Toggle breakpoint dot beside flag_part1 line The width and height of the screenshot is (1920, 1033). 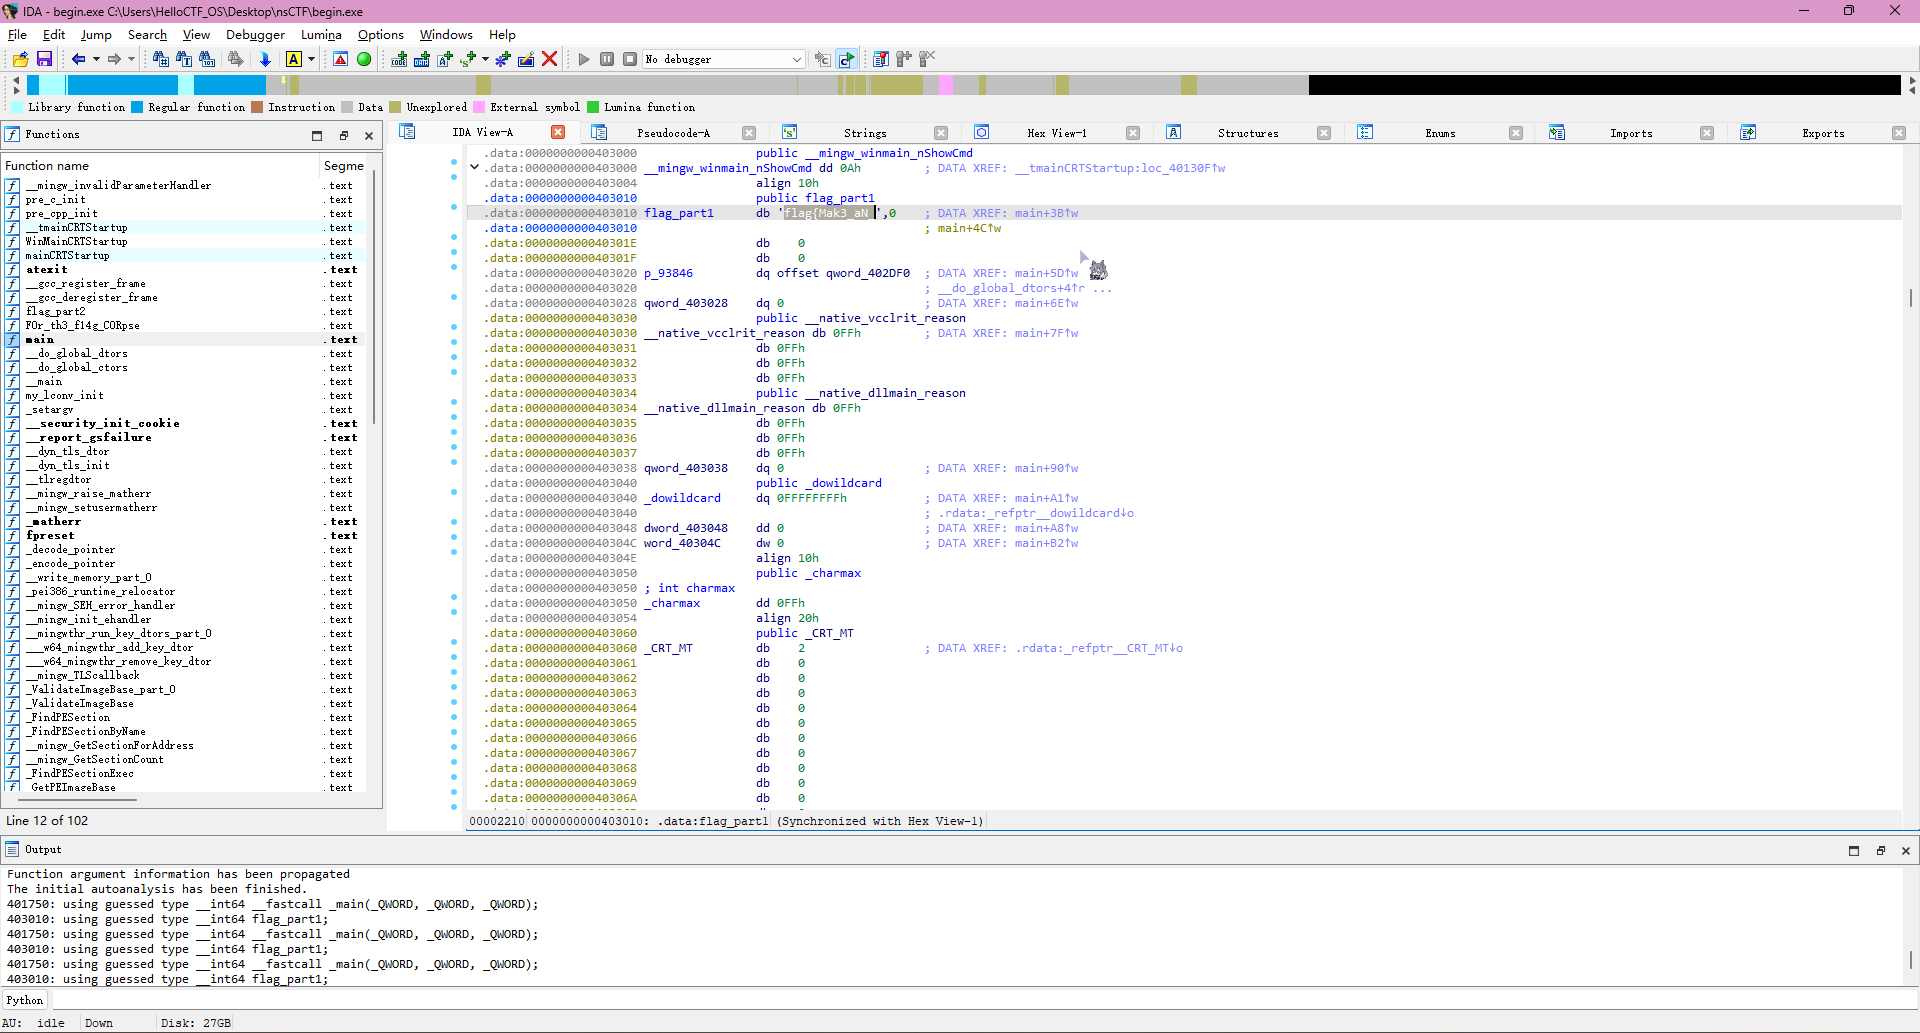454,207
